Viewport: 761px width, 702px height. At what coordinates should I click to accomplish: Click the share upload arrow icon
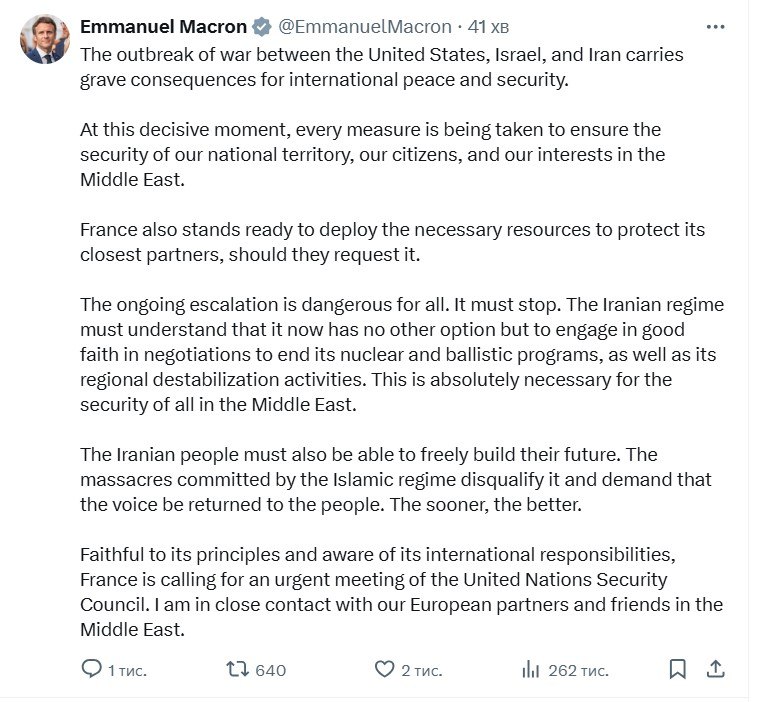click(715, 669)
